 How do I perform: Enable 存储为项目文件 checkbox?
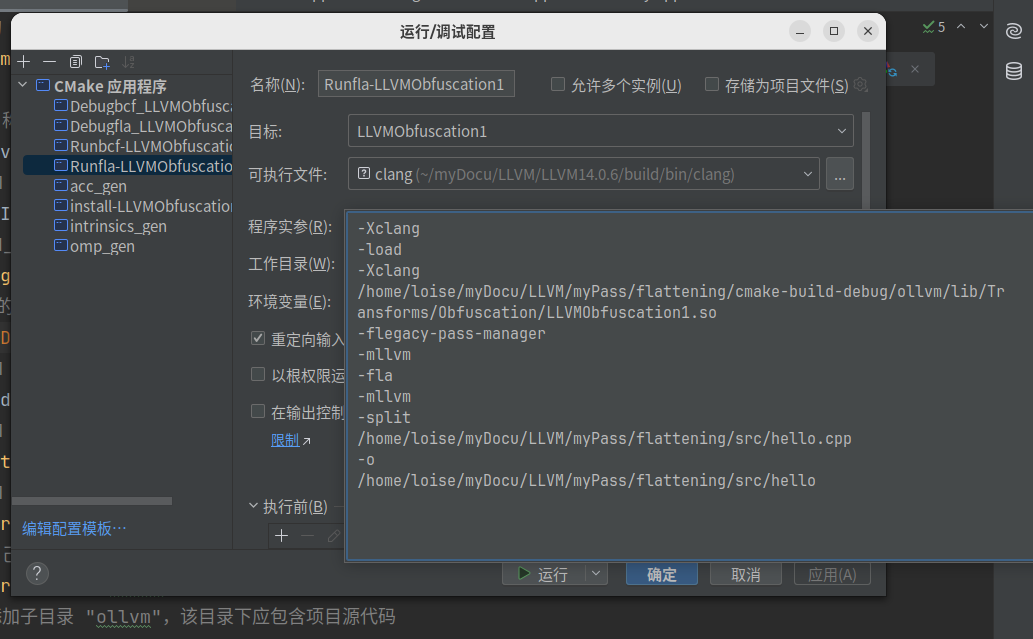[x=712, y=84]
